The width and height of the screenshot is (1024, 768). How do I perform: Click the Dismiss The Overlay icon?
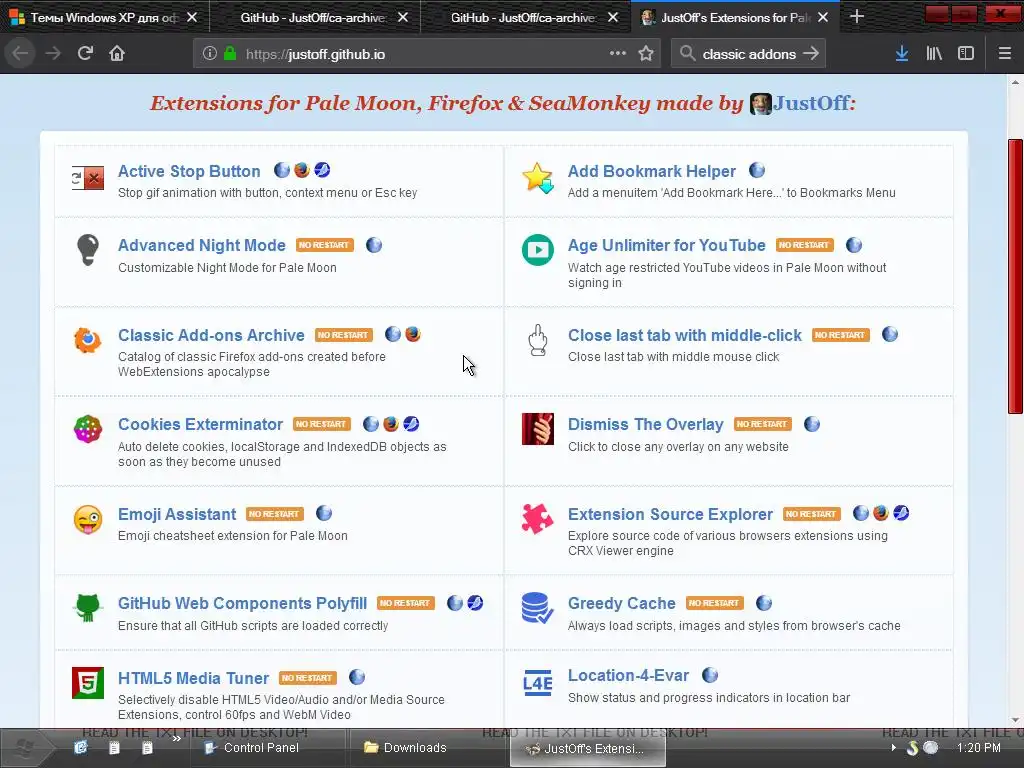(x=537, y=429)
